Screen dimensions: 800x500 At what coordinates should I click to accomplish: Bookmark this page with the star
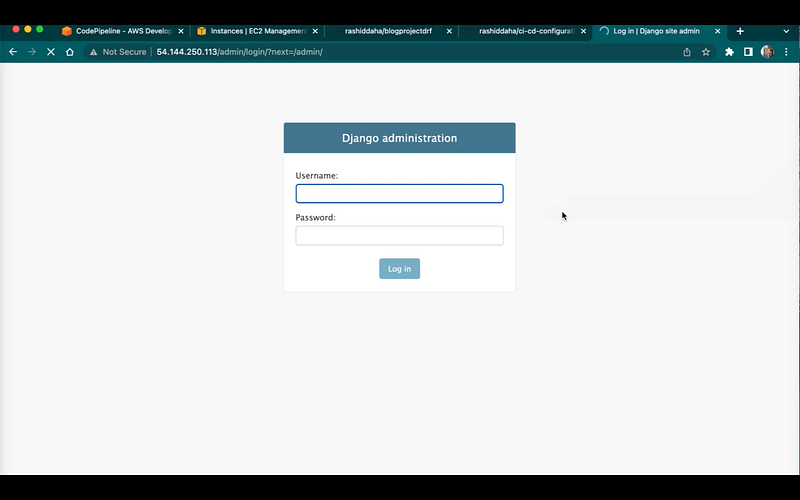tap(706, 52)
